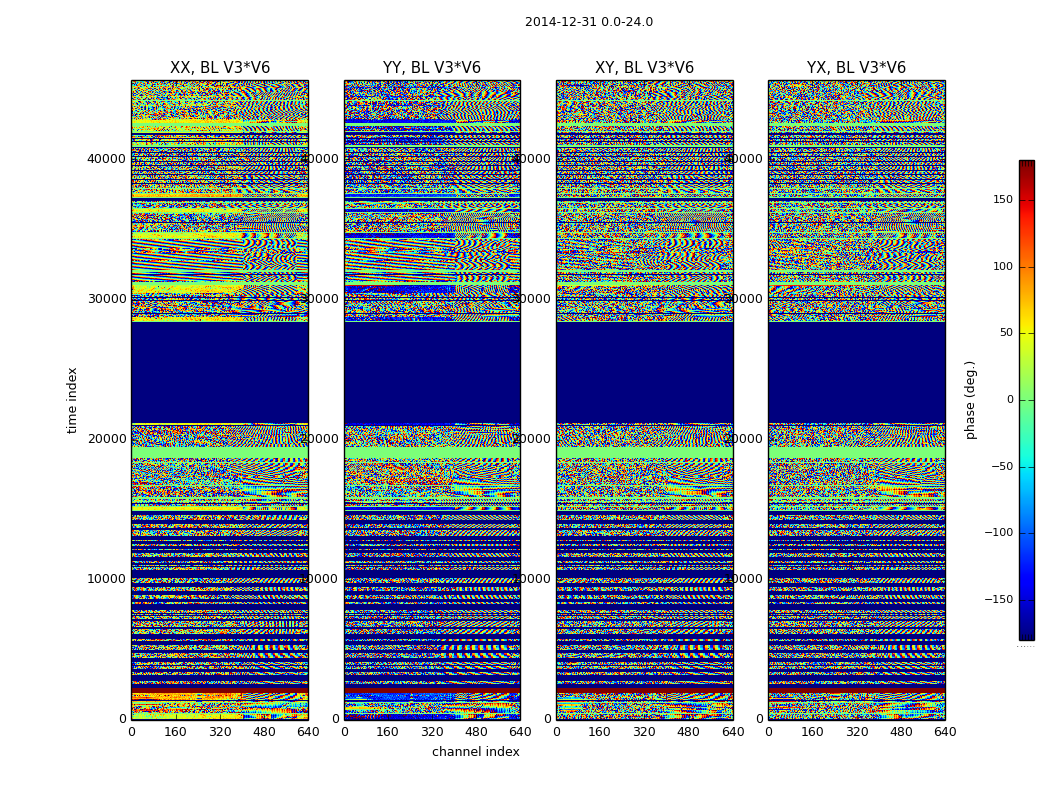Image resolution: width=1050 pixels, height=800 pixels.
Task: Click the YX plot x-axis tick 640
Action: pos(945,732)
